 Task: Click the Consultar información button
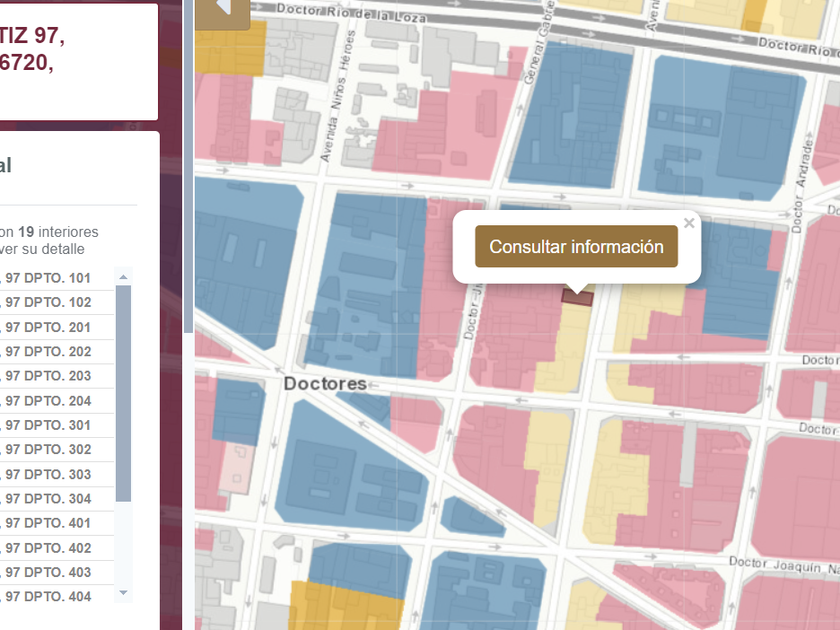576,246
